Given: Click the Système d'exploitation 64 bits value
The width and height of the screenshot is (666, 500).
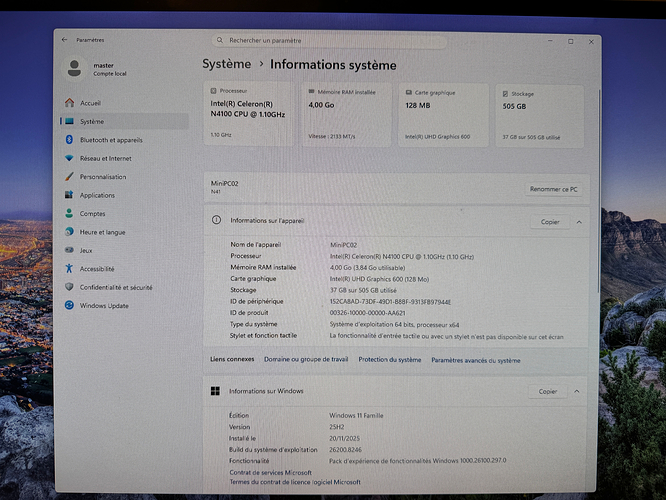Looking at the screenshot, I should [394, 325].
